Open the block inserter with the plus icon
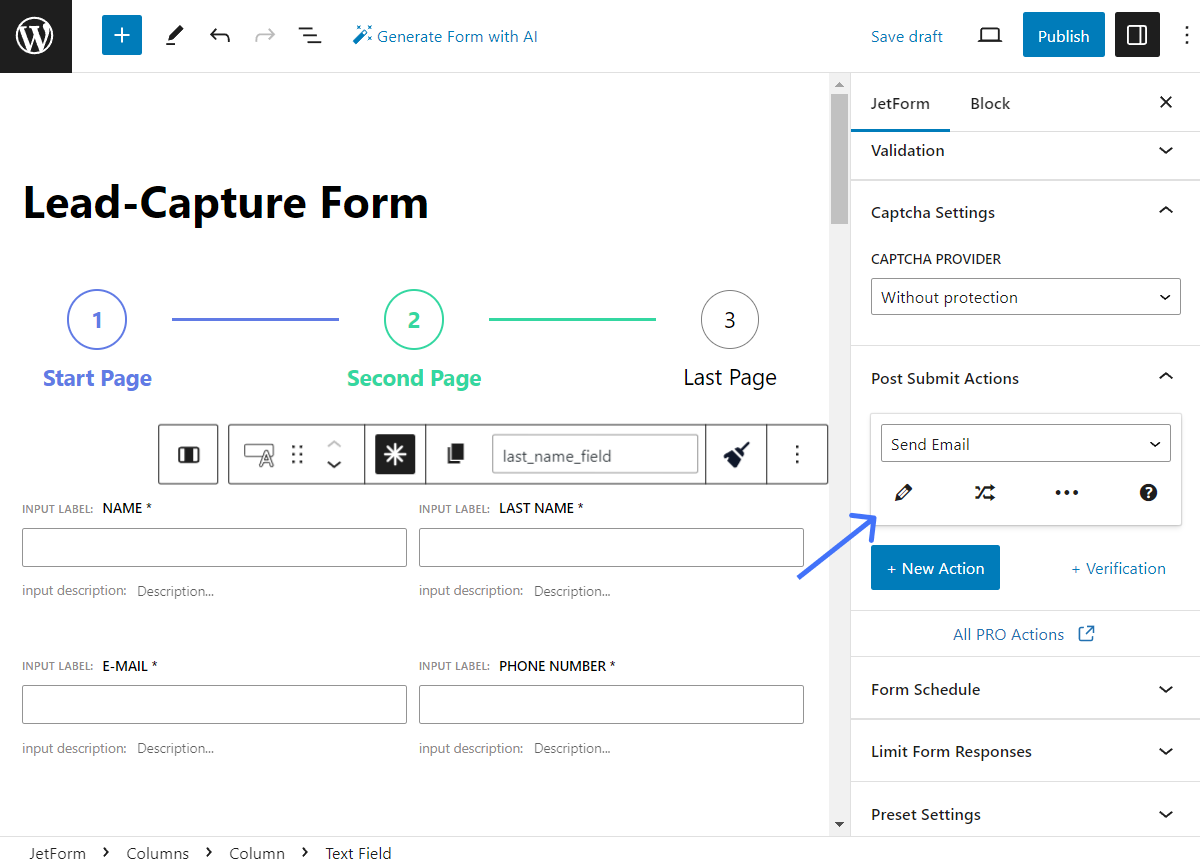The image size is (1200, 862). 121,35
